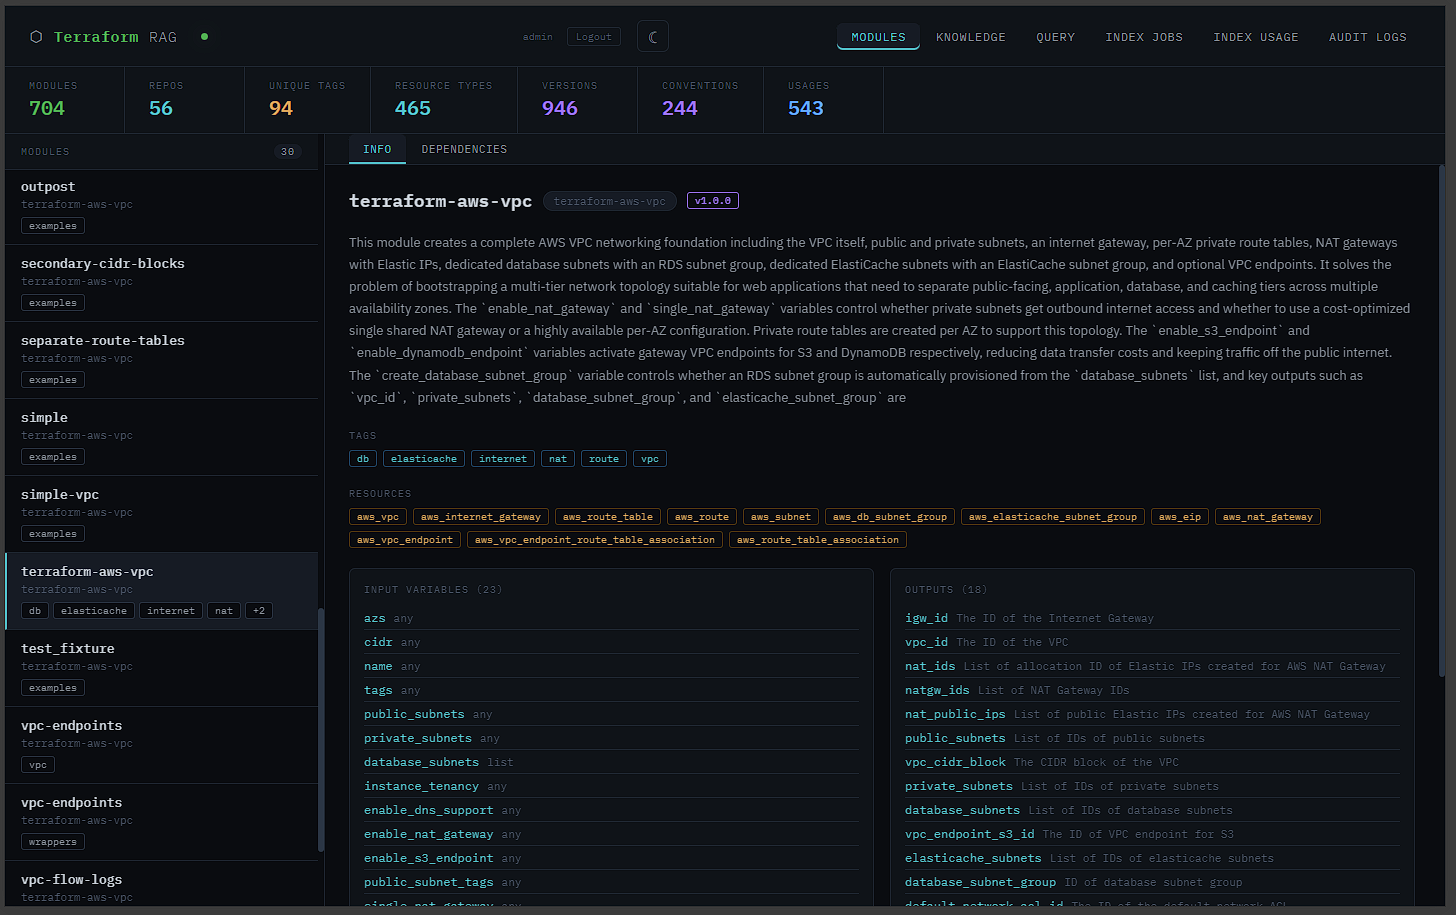Click the VERSIONS stat showing 946
Image resolution: width=1456 pixels, height=915 pixels.
(x=577, y=99)
